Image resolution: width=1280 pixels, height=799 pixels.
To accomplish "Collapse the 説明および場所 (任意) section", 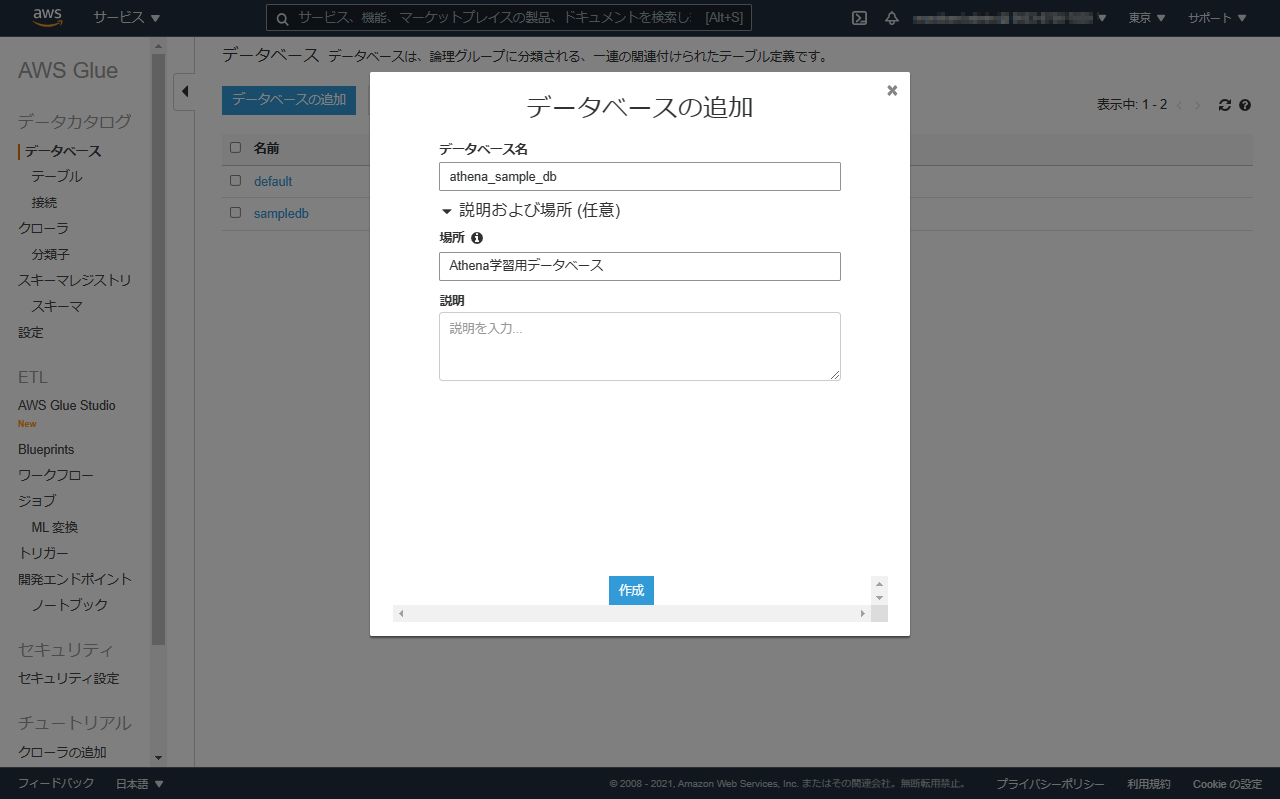I will 531,210.
